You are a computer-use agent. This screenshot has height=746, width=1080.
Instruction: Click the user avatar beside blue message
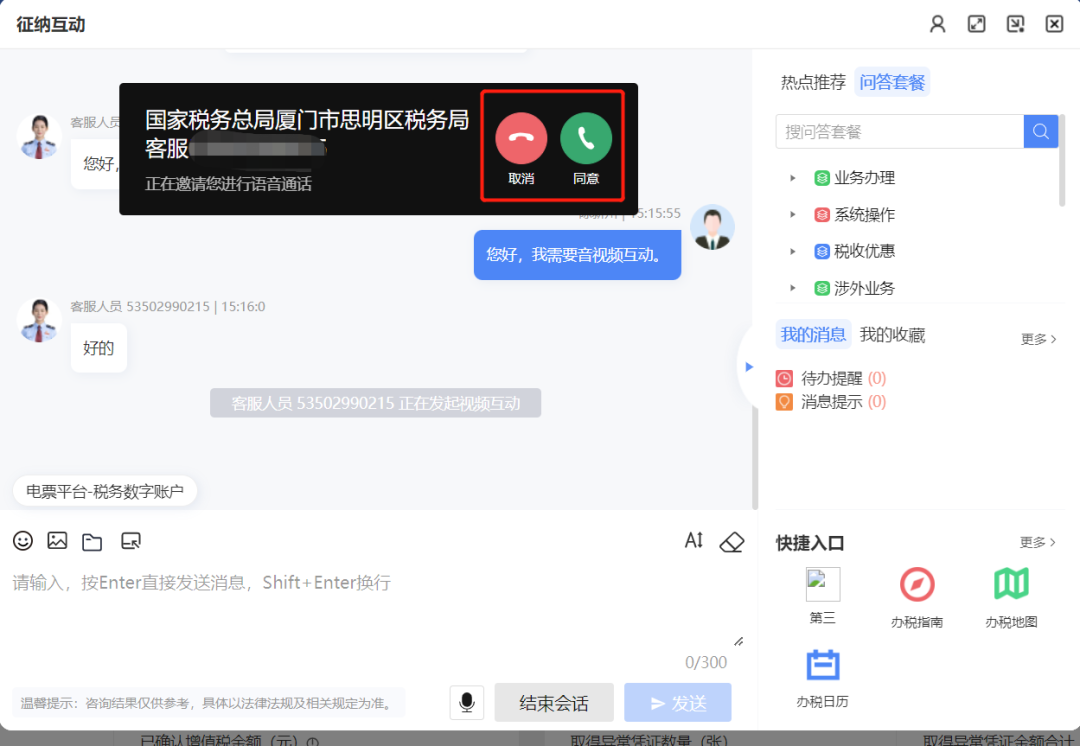[712, 227]
